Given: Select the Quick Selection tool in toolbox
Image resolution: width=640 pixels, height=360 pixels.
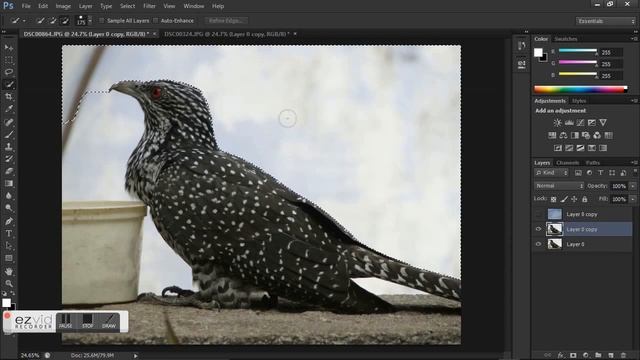Looking at the screenshot, I should click(9, 84).
